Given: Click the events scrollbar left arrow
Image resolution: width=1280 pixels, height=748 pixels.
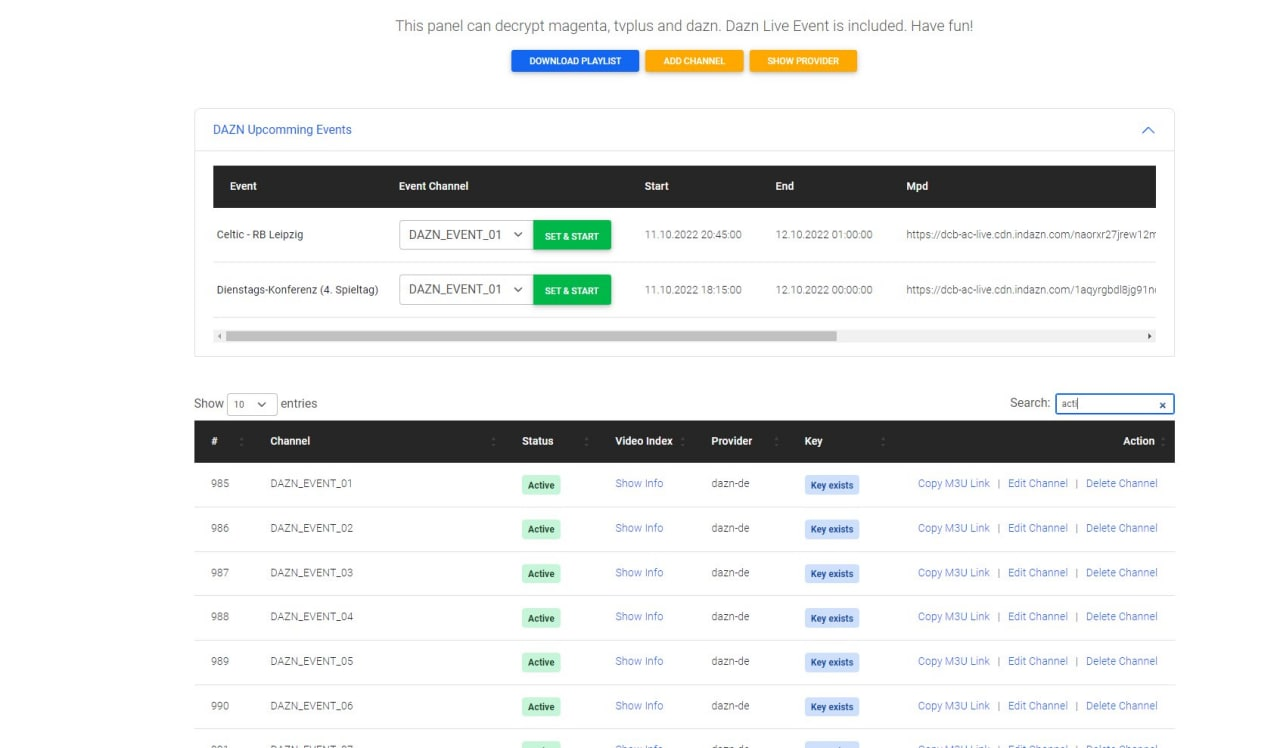Looking at the screenshot, I should coord(219,336).
